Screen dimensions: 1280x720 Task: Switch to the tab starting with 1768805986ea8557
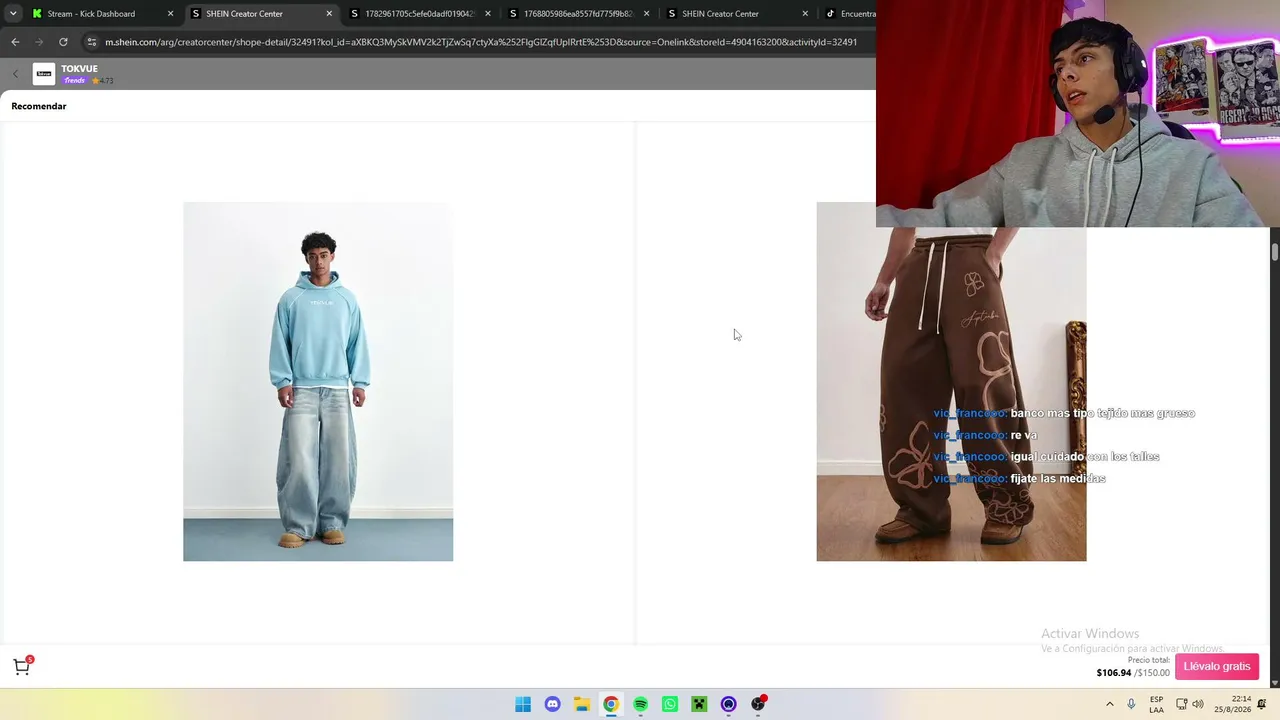tap(578, 14)
